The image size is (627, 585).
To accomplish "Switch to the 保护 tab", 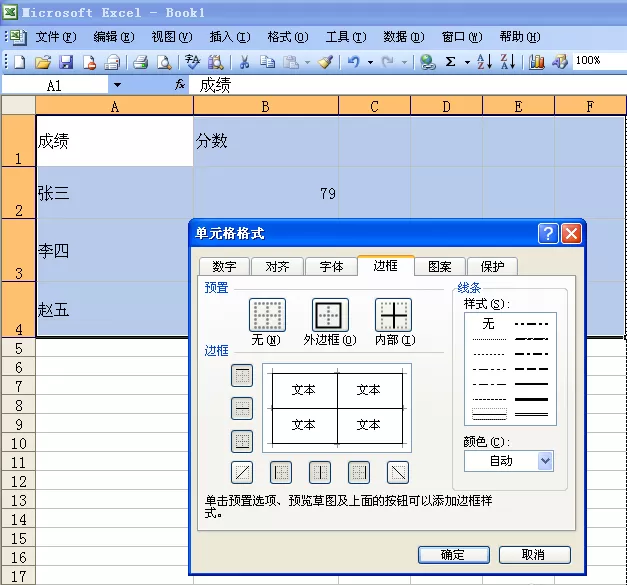I will point(492,266).
